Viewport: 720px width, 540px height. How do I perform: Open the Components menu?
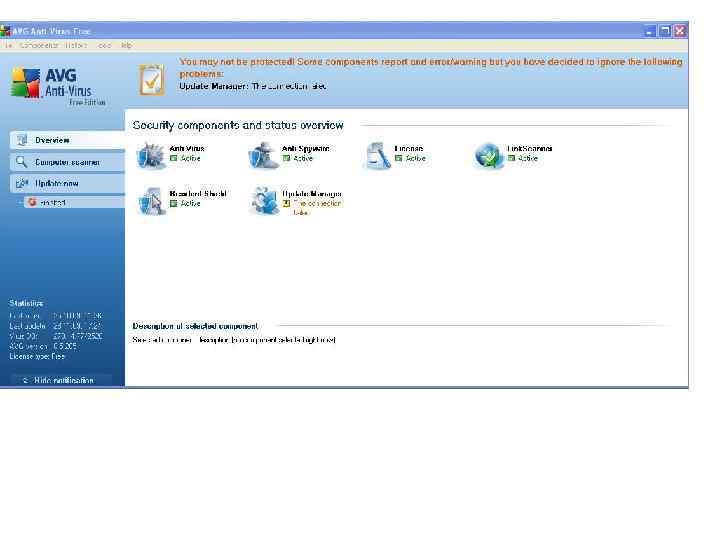39,45
